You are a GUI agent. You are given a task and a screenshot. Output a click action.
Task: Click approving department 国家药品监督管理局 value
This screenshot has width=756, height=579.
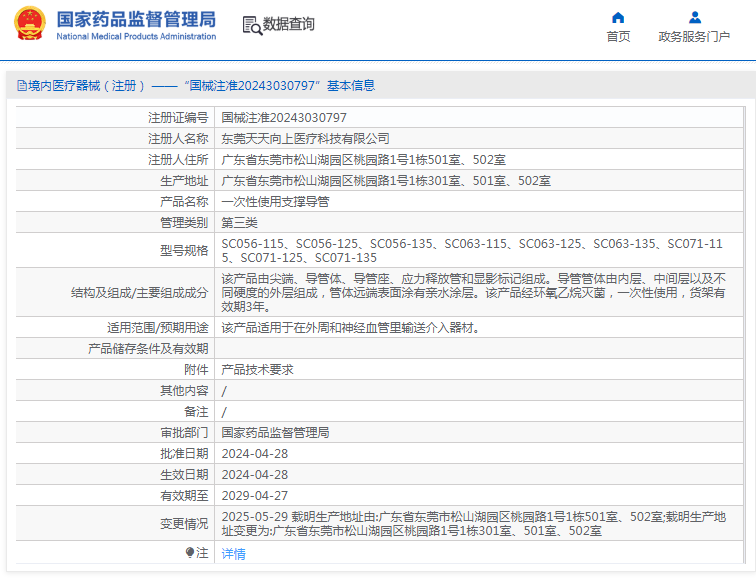click(275, 432)
